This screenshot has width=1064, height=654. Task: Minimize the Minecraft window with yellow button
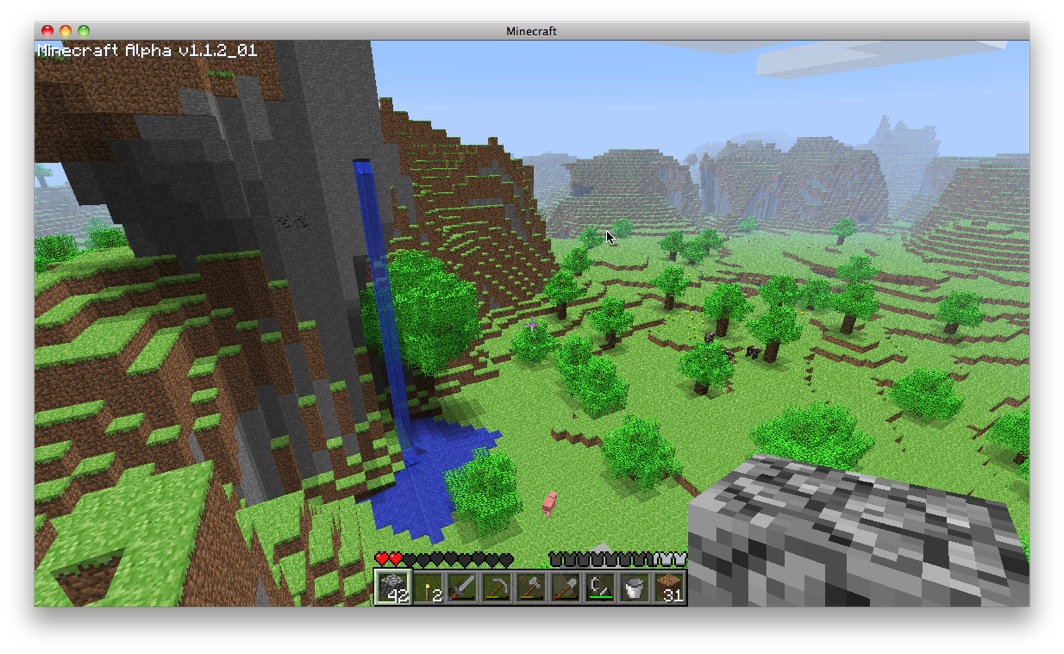pos(65,31)
